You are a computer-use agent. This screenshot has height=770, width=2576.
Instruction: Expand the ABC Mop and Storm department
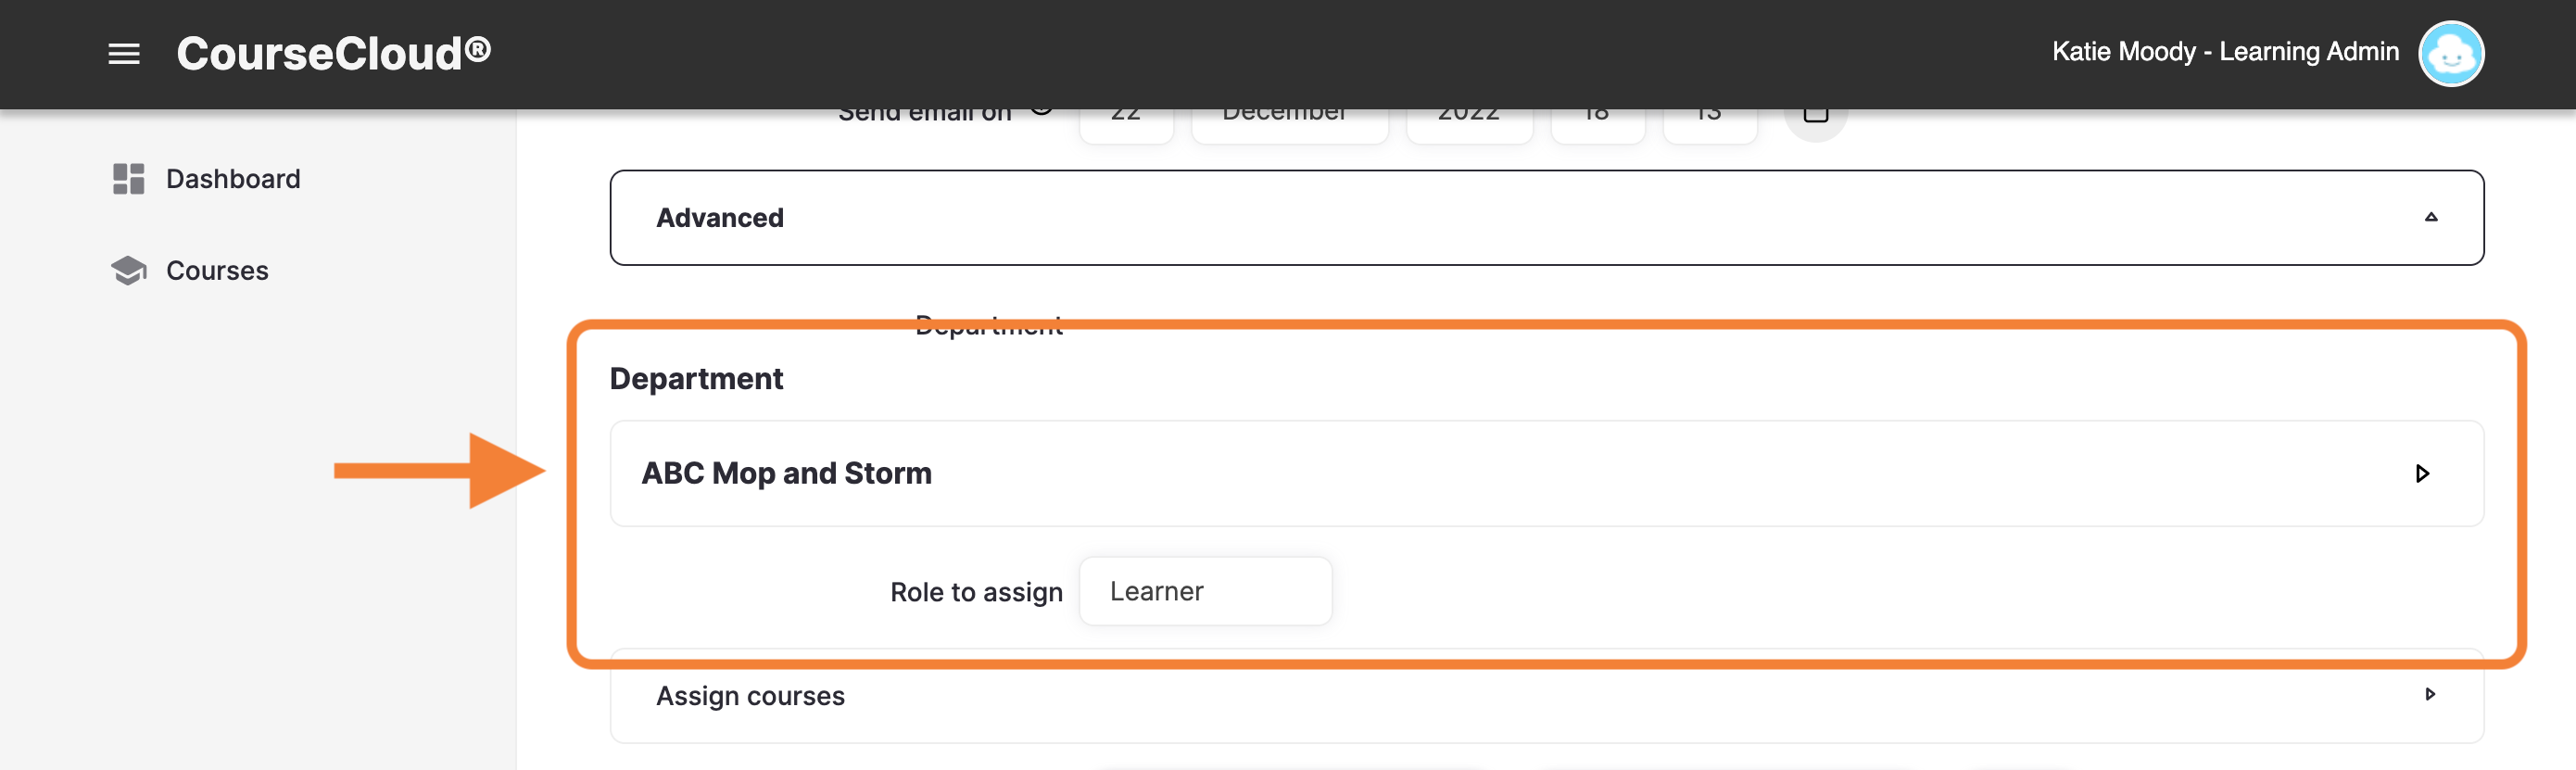coord(1546,473)
